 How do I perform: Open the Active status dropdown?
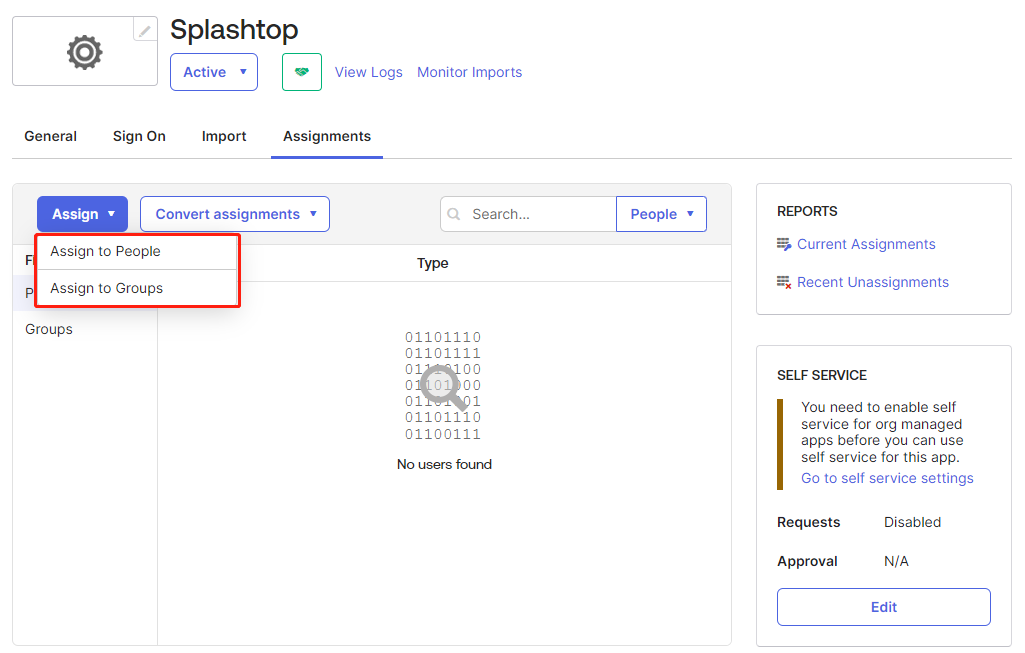(x=214, y=72)
